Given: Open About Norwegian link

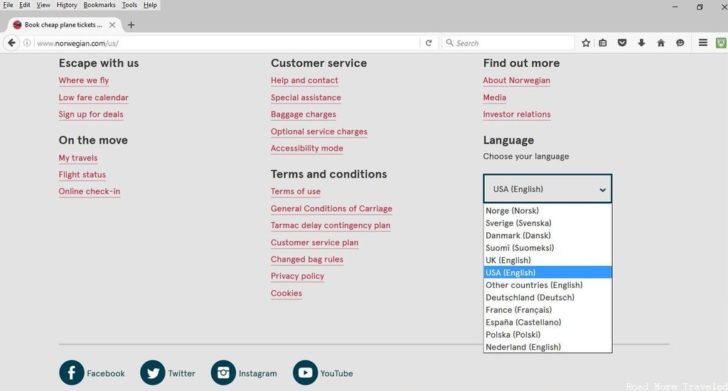Looking at the screenshot, I should (516, 80).
